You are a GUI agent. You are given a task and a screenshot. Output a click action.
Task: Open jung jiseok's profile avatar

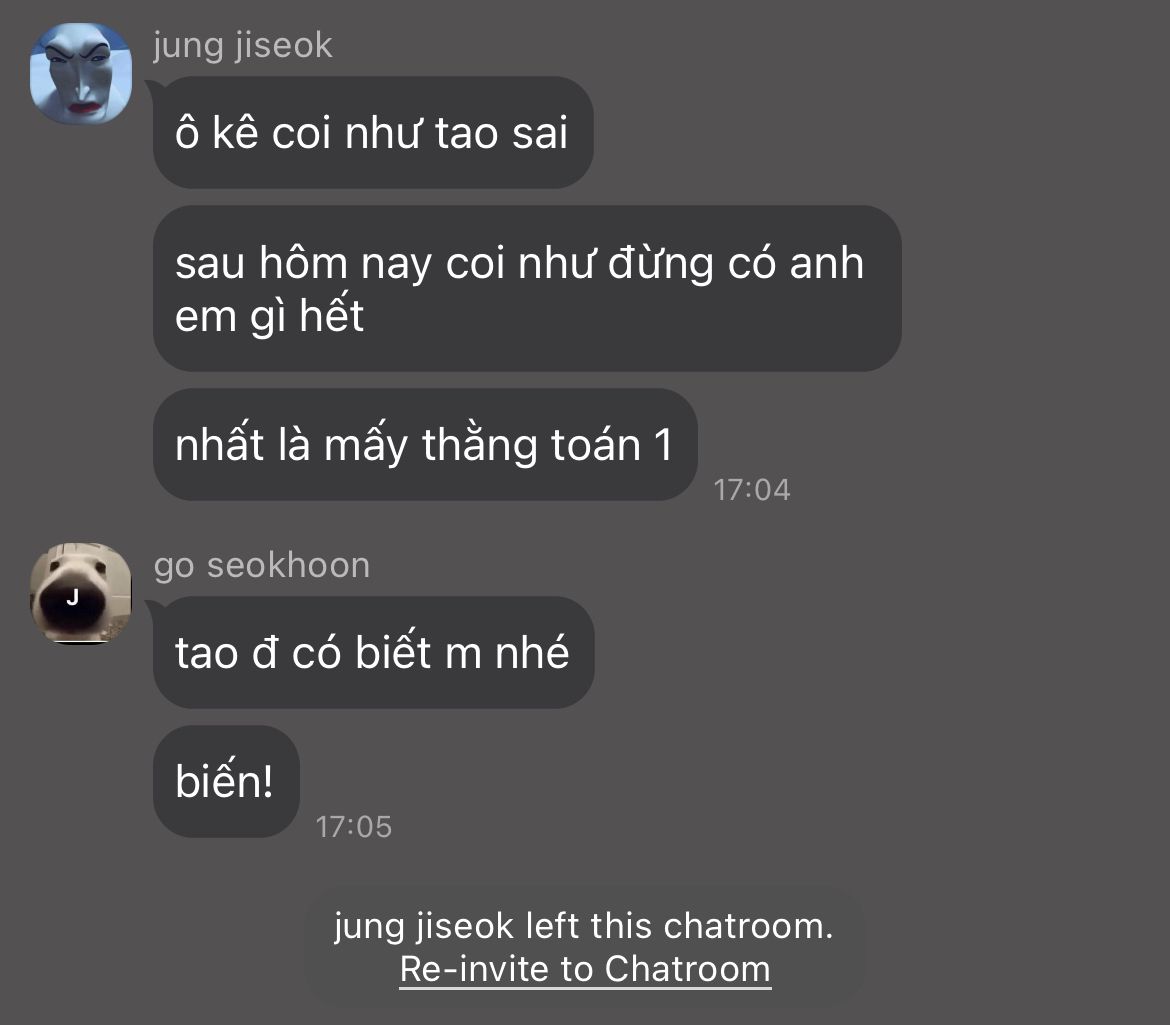tap(81, 73)
